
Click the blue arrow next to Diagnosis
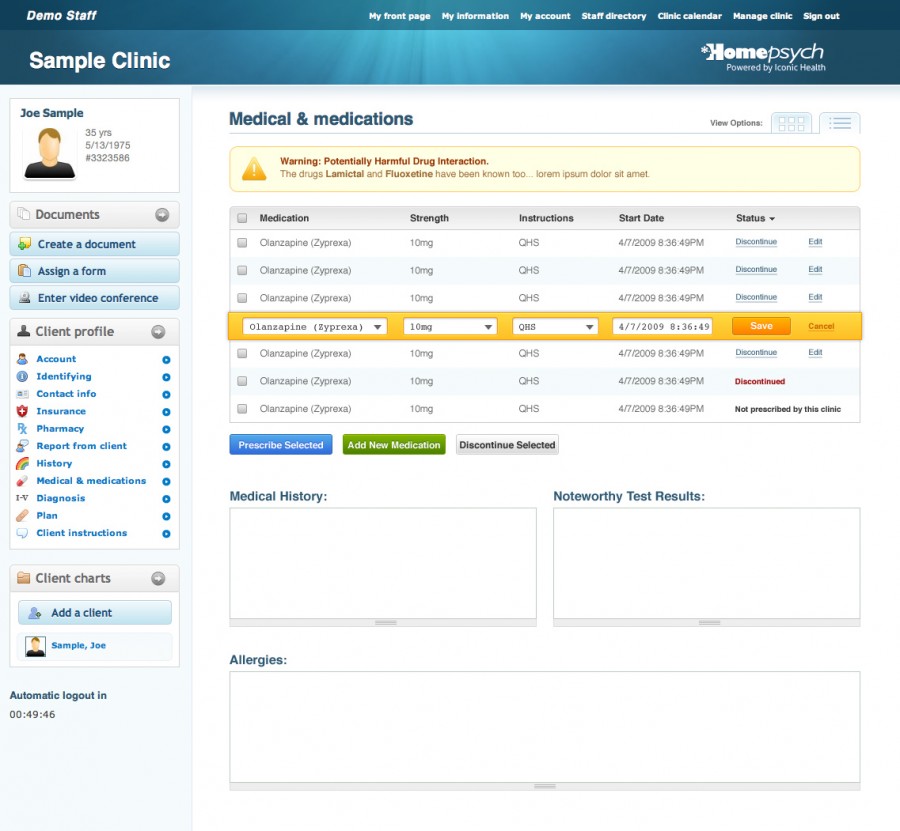point(166,499)
